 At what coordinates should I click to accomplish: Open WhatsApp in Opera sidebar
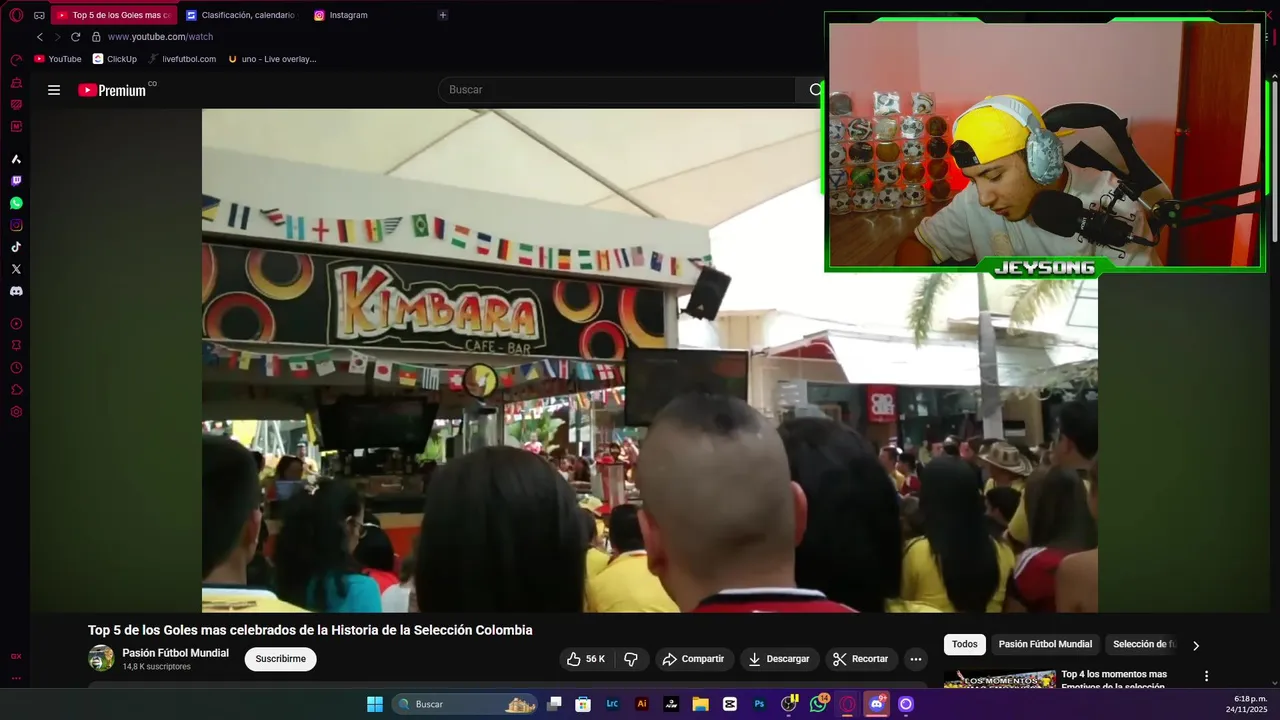click(x=16, y=203)
